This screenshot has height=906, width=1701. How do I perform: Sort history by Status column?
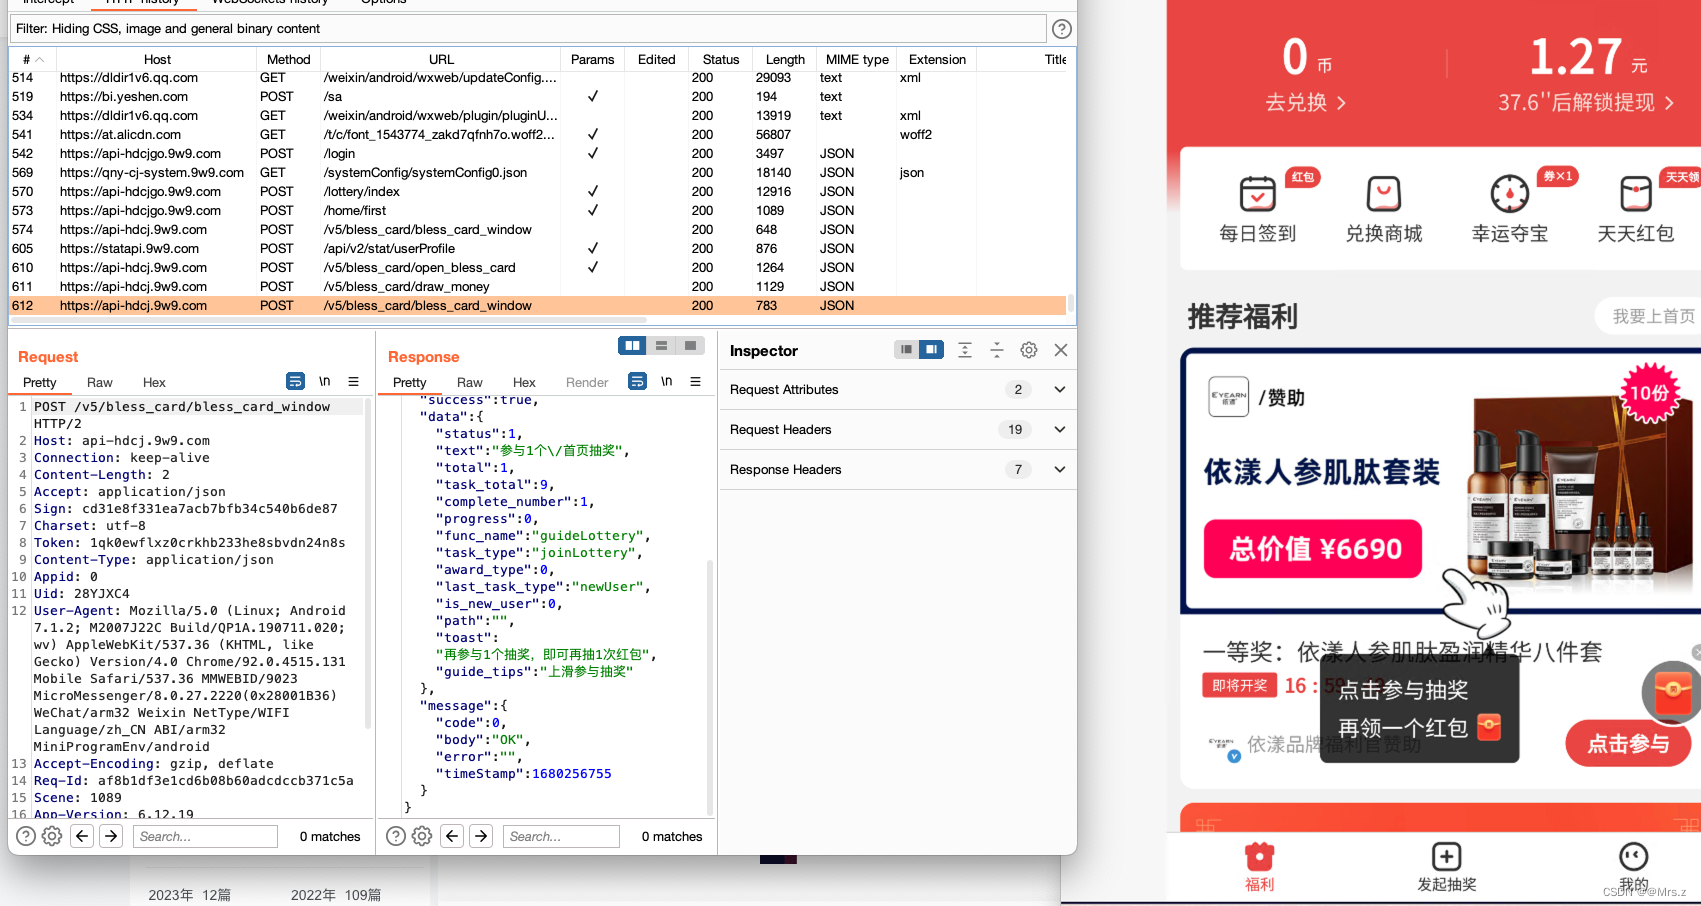(x=721, y=59)
